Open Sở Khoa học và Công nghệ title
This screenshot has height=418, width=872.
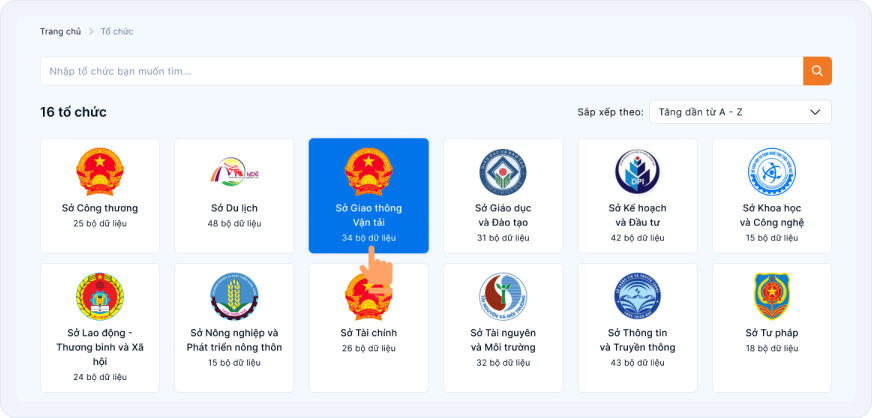772,216
